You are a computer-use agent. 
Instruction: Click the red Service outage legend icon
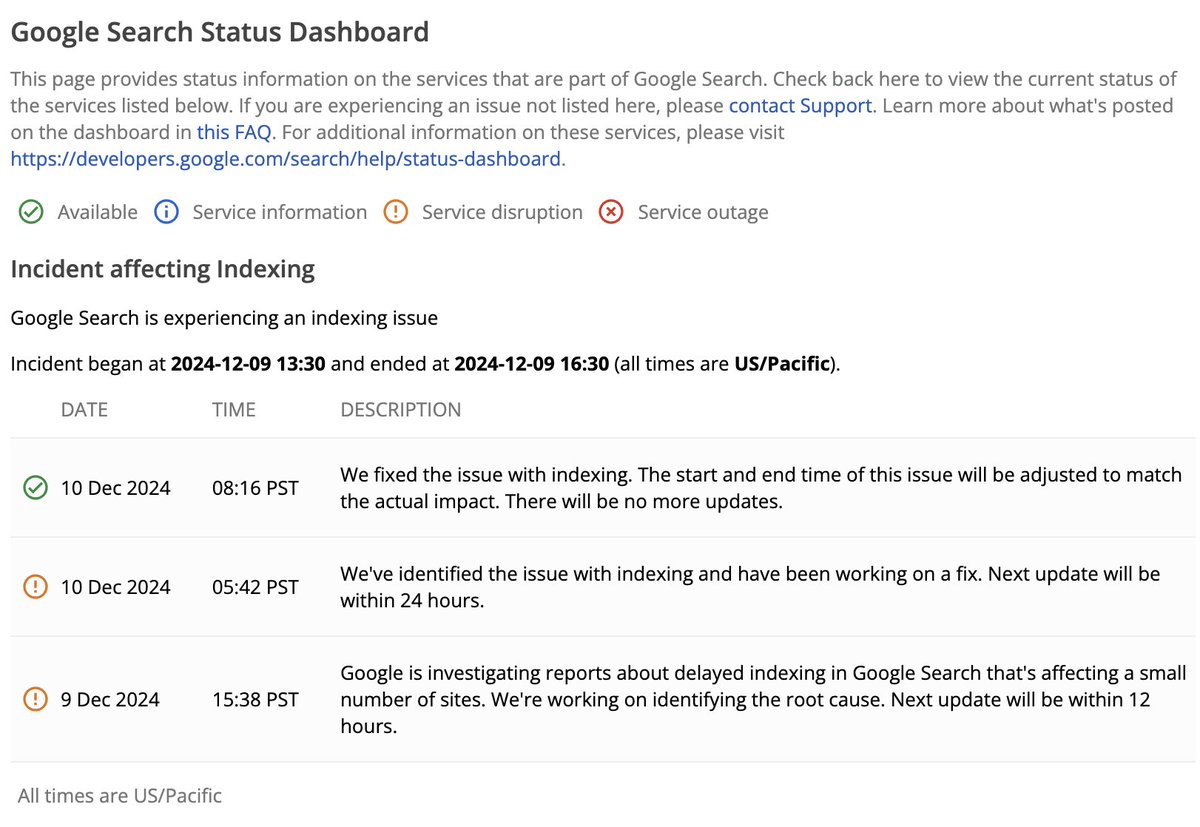point(611,212)
